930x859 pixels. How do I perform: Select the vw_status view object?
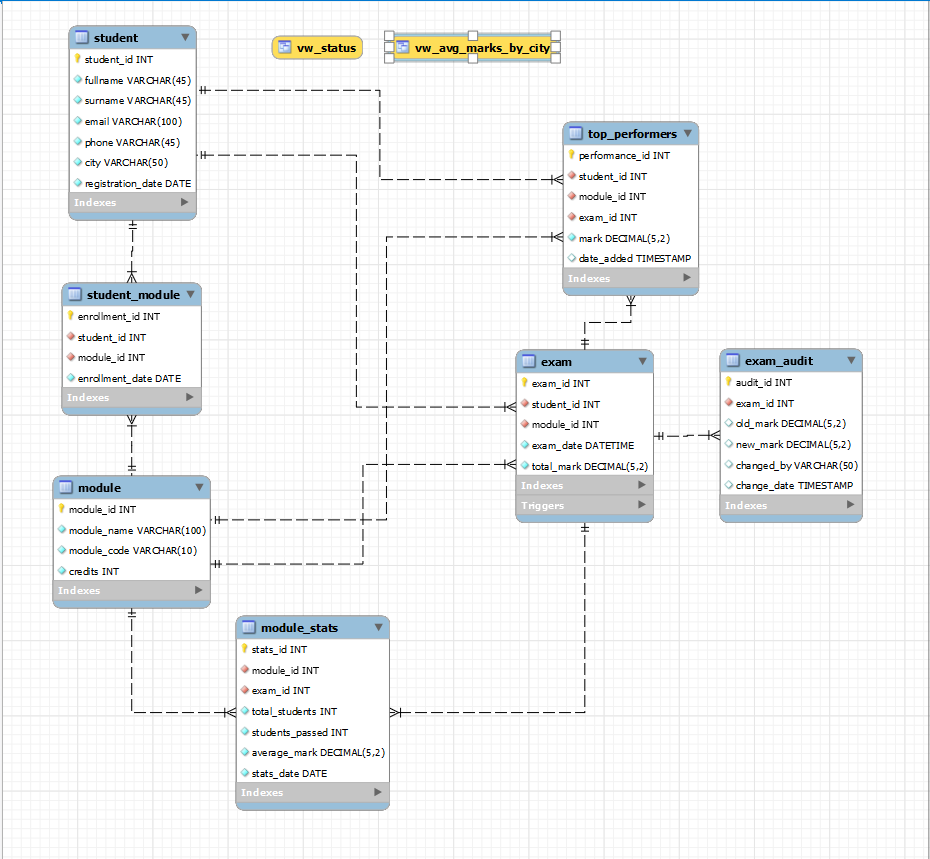(x=317, y=47)
